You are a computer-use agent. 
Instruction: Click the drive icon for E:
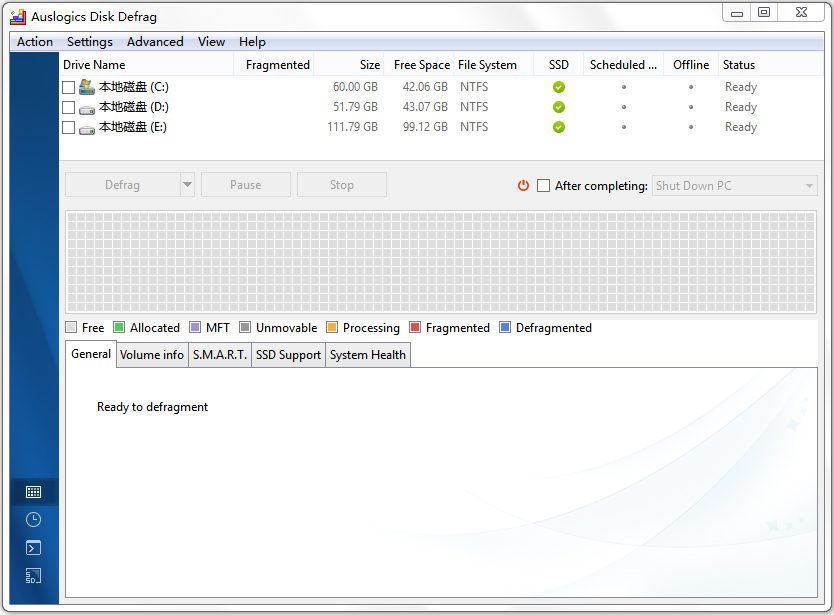point(87,129)
